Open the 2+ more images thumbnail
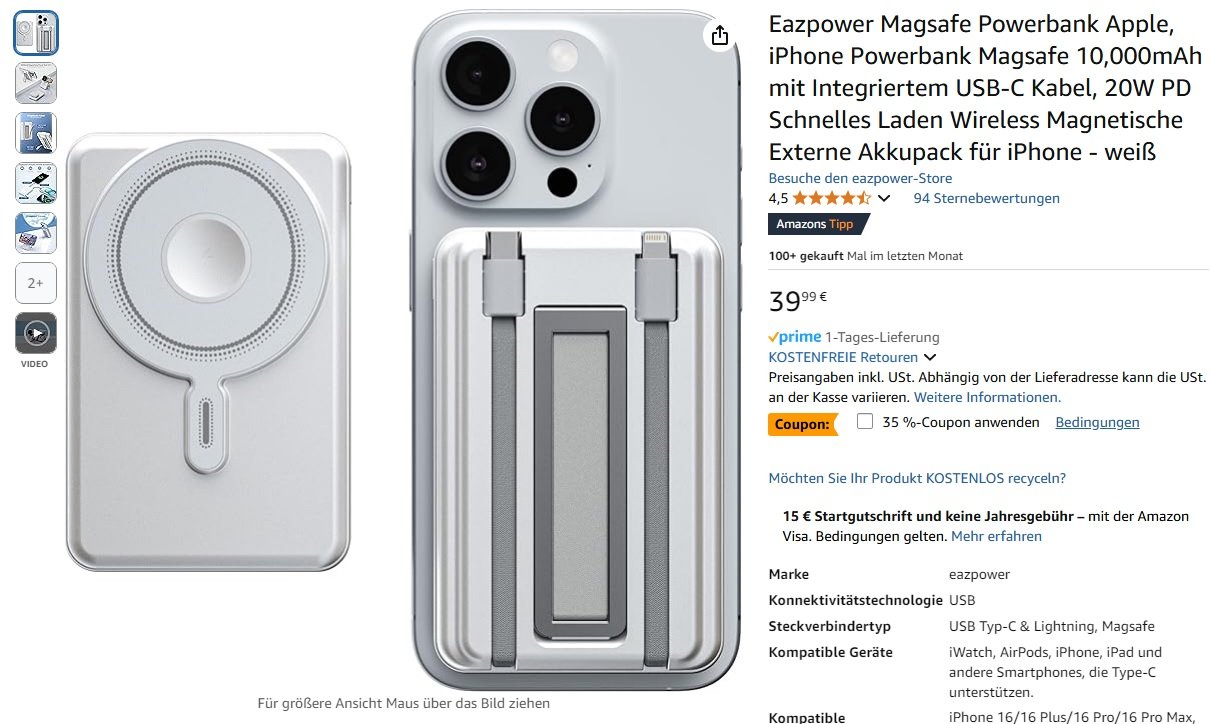The image size is (1211, 724). [x=36, y=283]
